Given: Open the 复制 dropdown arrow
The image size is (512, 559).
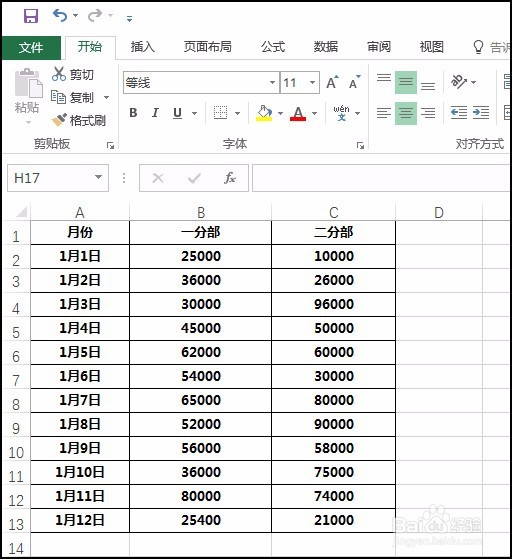Looking at the screenshot, I should [x=106, y=97].
